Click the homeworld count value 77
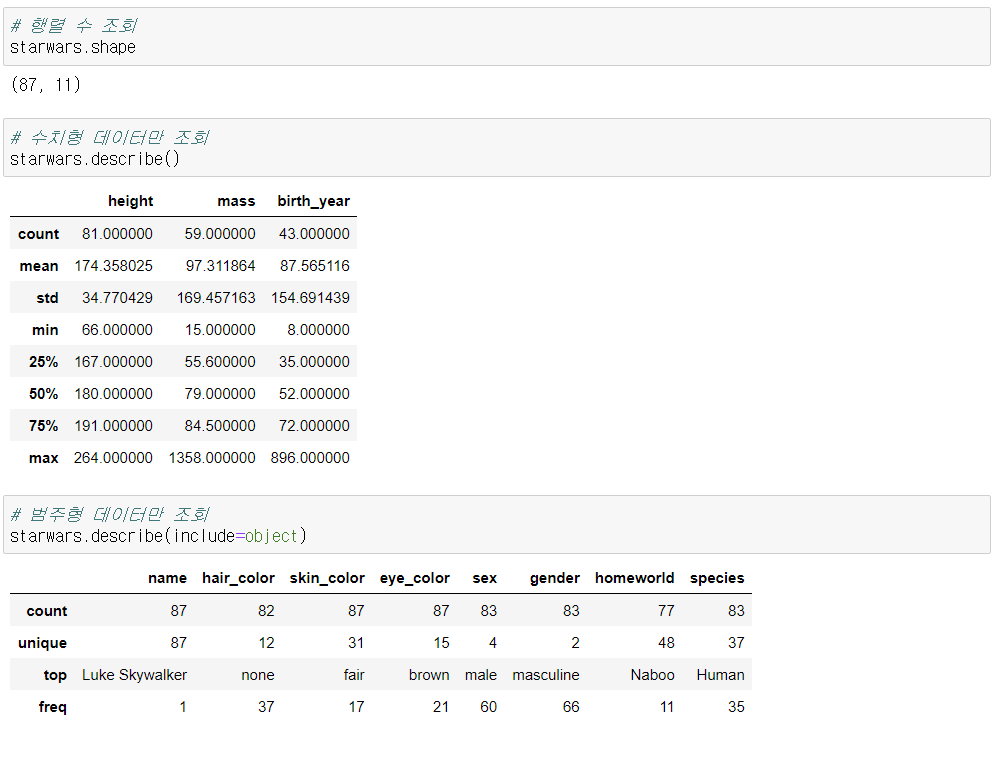The width and height of the screenshot is (998, 757). pyautogui.click(x=666, y=611)
